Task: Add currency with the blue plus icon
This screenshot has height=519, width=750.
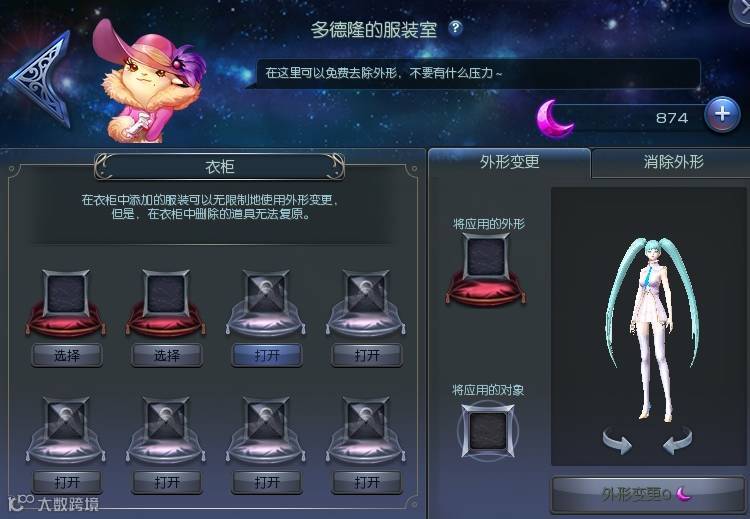Action: (x=722, y=114)
